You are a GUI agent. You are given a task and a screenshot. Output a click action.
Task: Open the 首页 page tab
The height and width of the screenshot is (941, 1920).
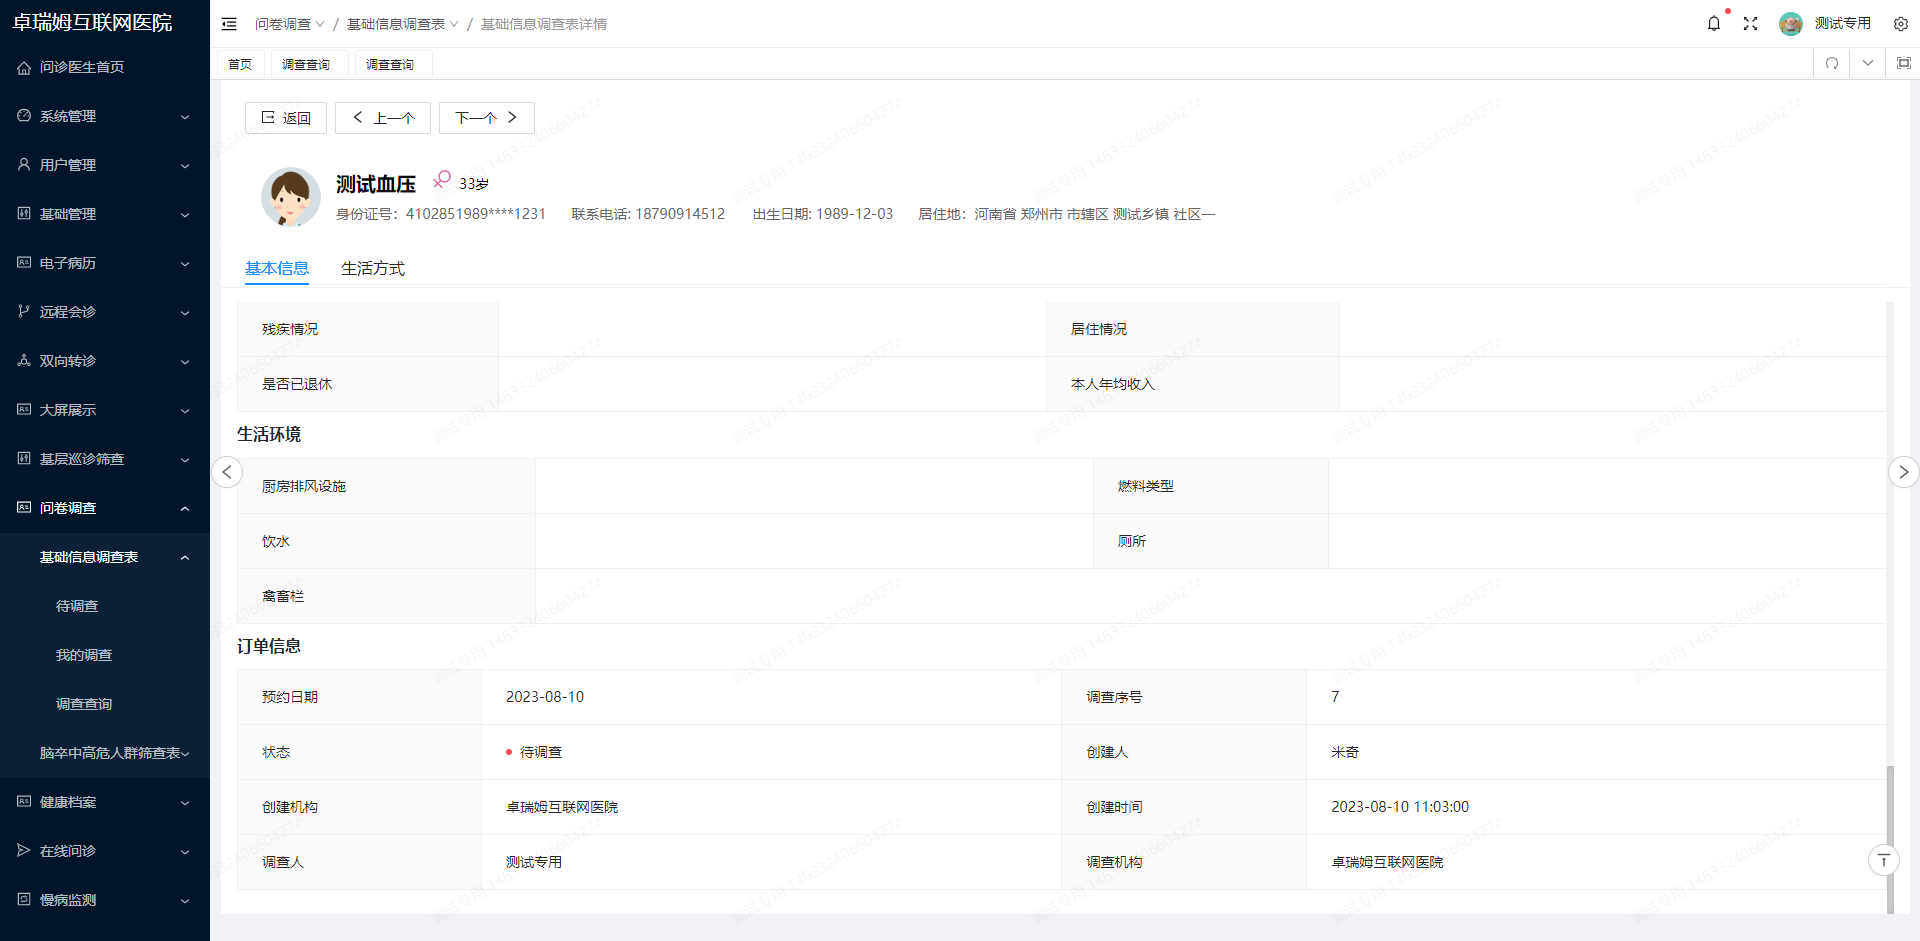tap(240, 64)
